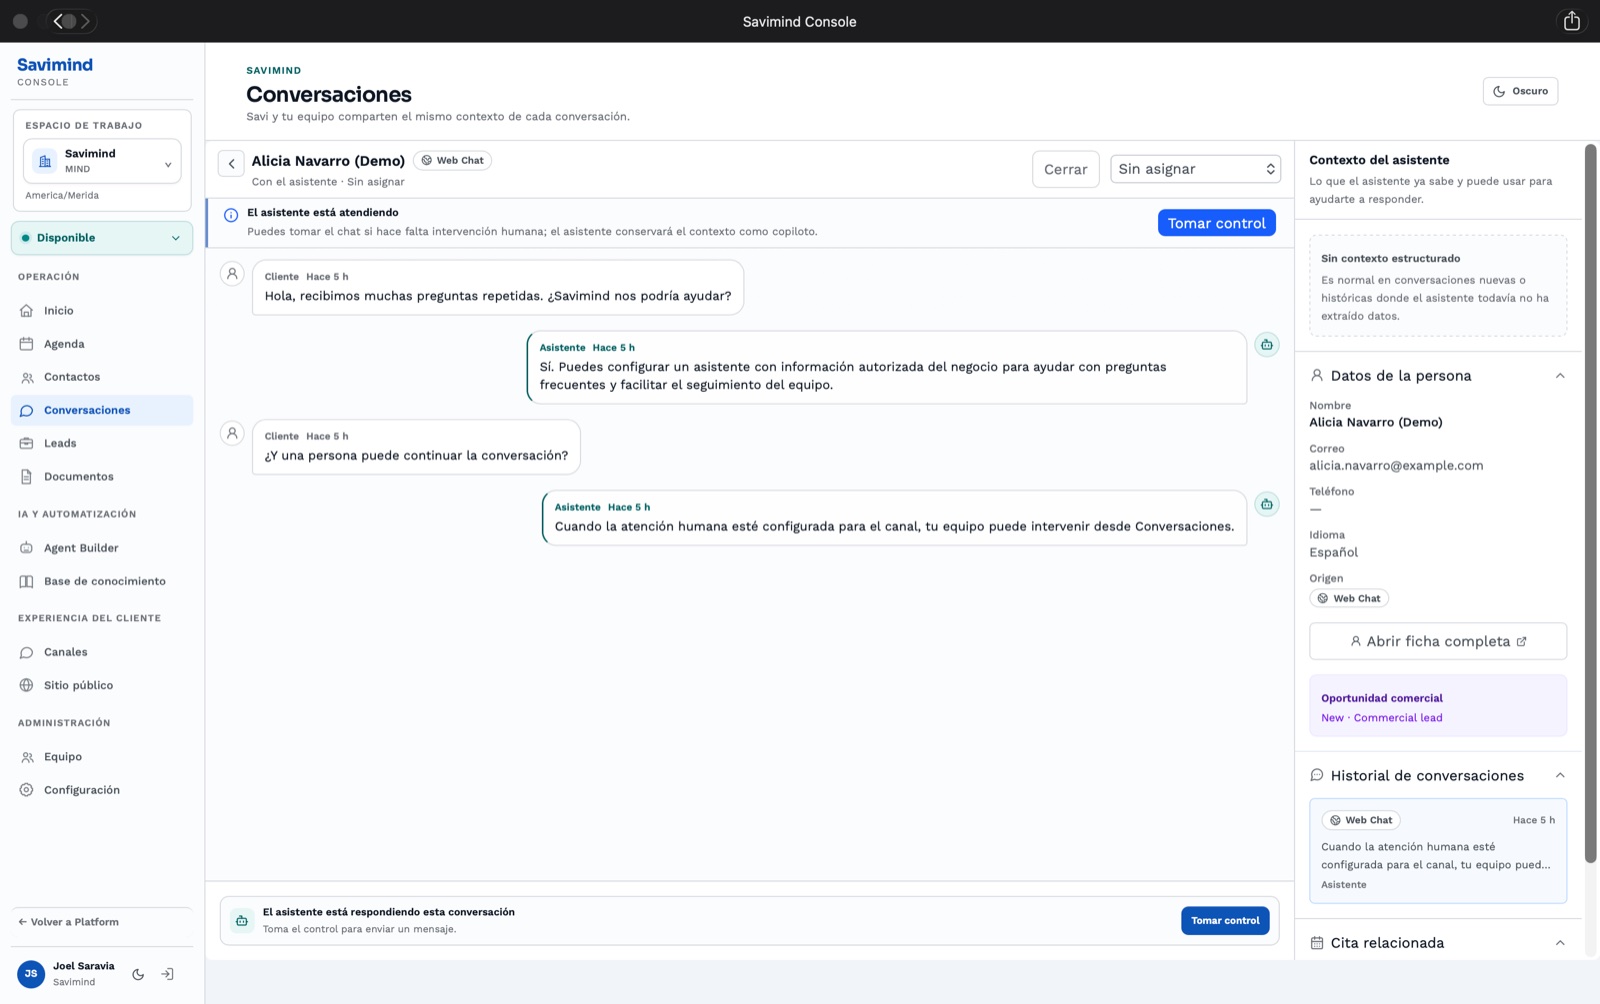The width and height of the screenshot is (1600, 1004).
Task: Click the back navigation arrow in title bar
Action: point(58,21)
